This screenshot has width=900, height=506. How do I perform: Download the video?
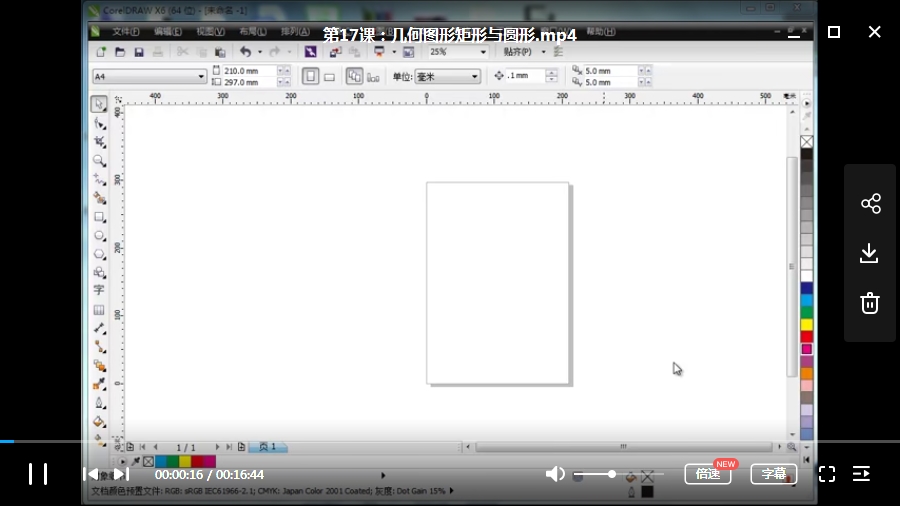[870, 253]
